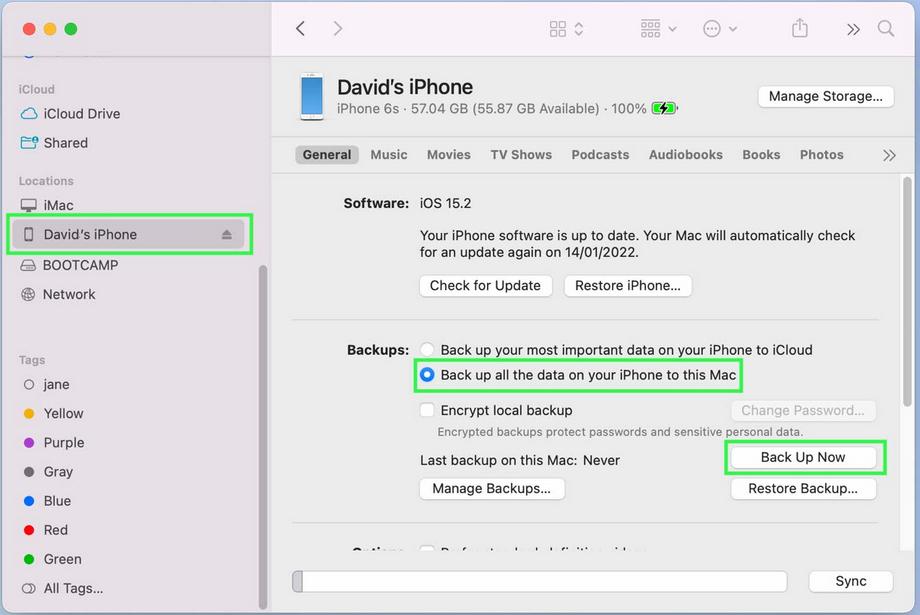The height and width of the screenshot is (615, 920).
Task: Open the Shared folder in sidebar
Action: pos(65,143)
